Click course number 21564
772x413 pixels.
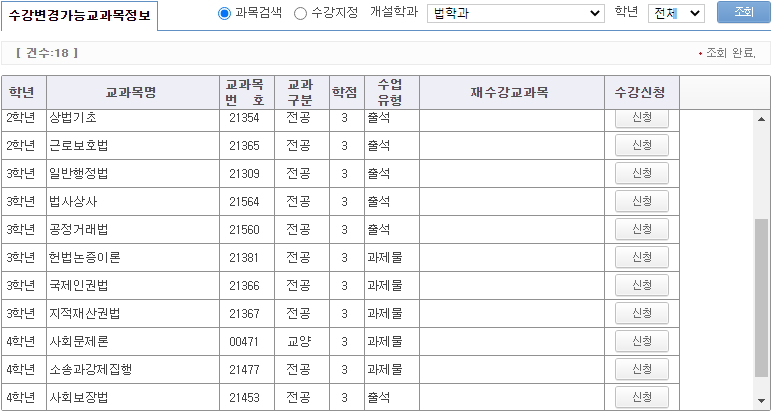[x=244, y=202]
